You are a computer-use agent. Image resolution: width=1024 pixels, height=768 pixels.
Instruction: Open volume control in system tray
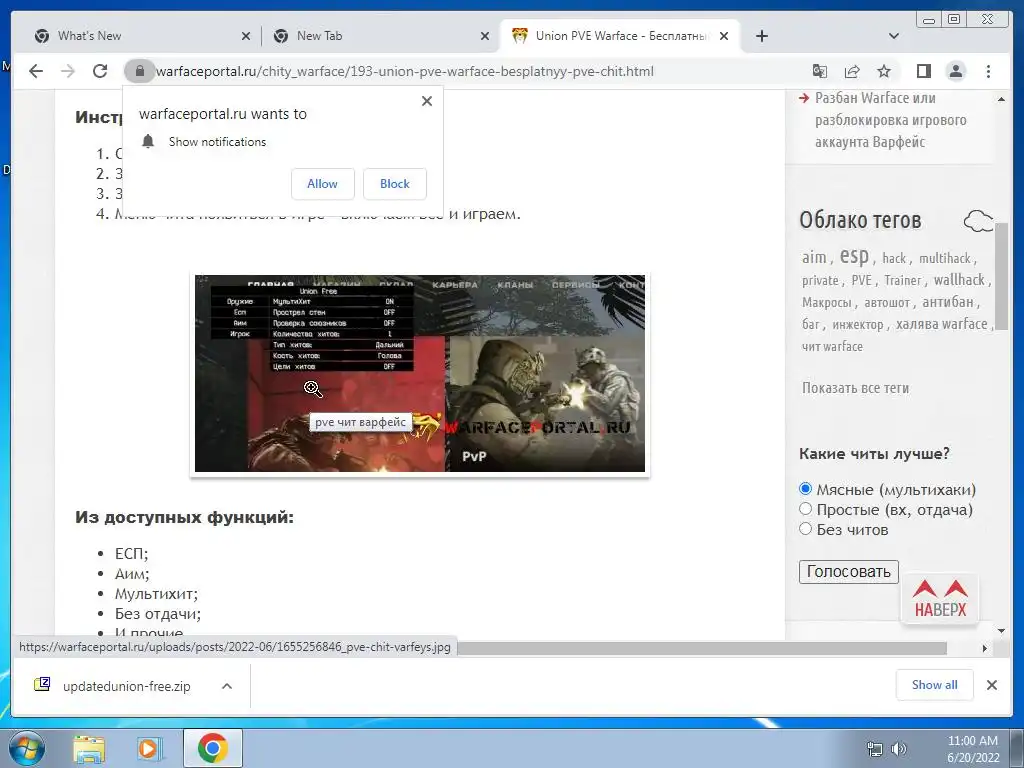pos(899,749)
